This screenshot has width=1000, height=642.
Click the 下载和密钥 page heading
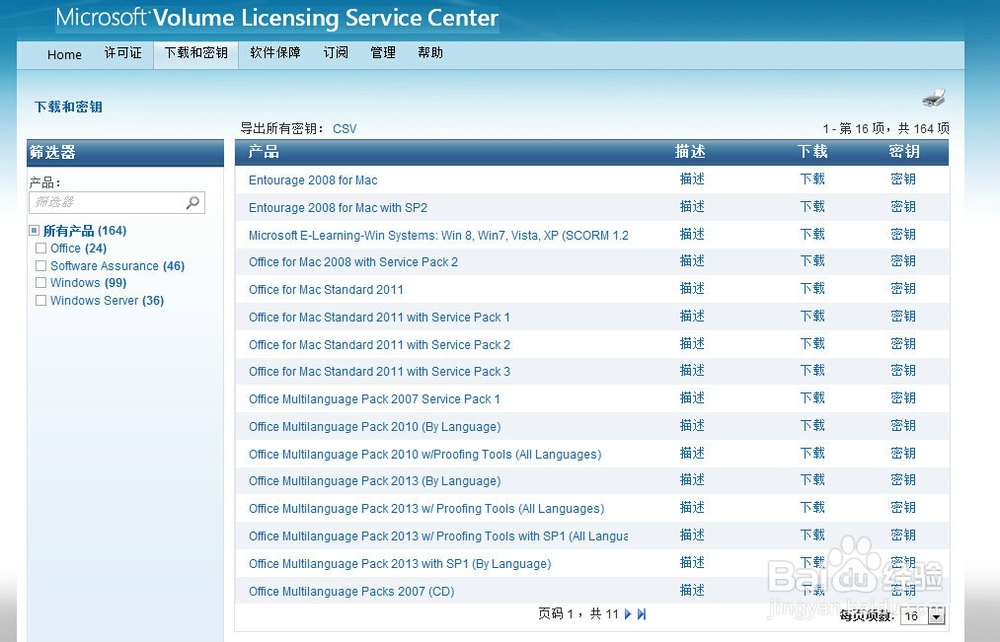[x=68, y=106]
